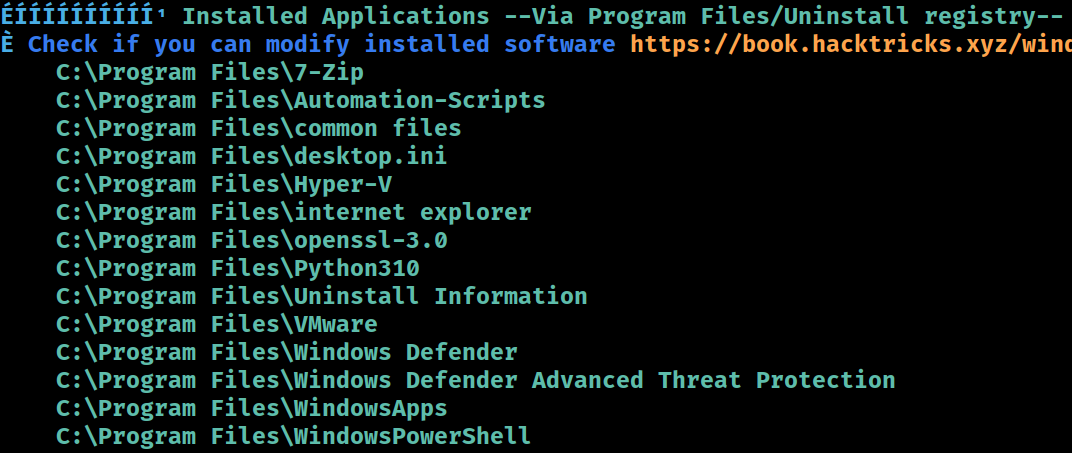Click the Python310 path line
Image resolution: width=1072 pixels, height=453 pixels.
[x=238, y=269]
